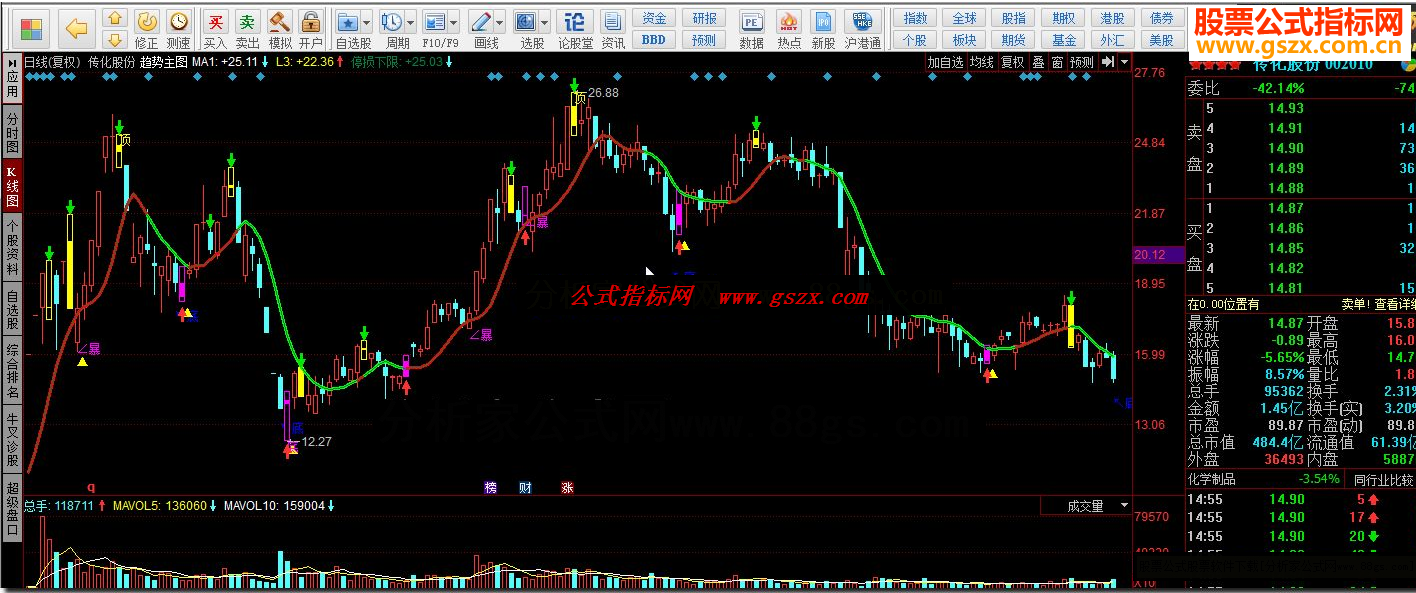Click the 趋势主图 indicator name
This screenshot has height=593, width=1416.
tap(164, 62)
